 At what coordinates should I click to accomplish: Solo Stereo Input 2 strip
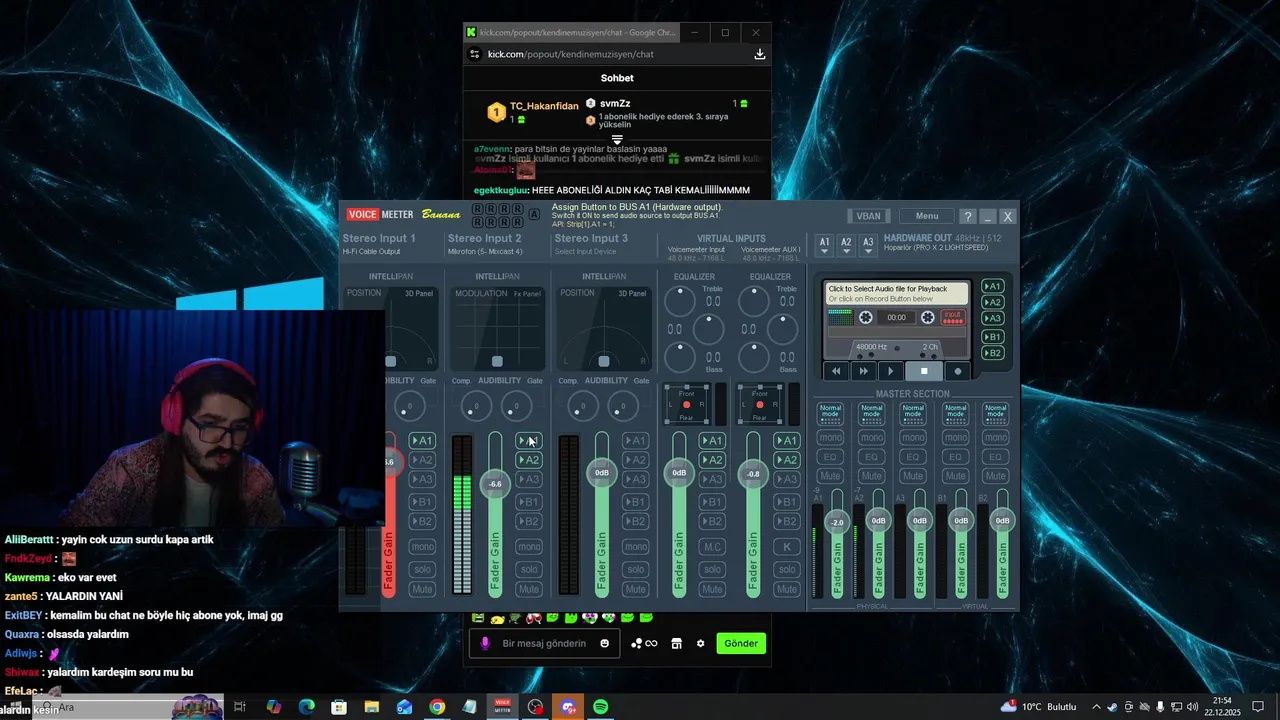coord(529,569)
